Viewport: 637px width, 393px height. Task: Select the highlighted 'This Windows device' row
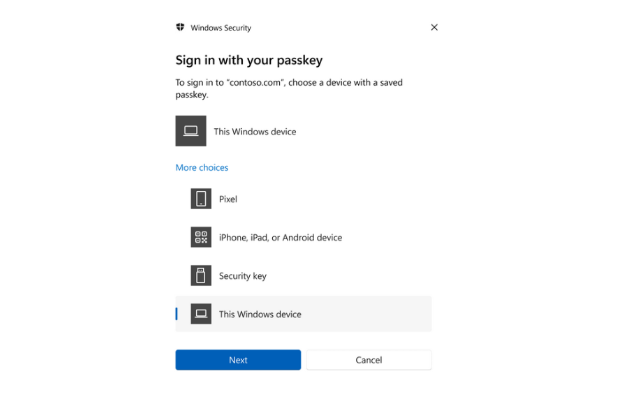(303, 314)
